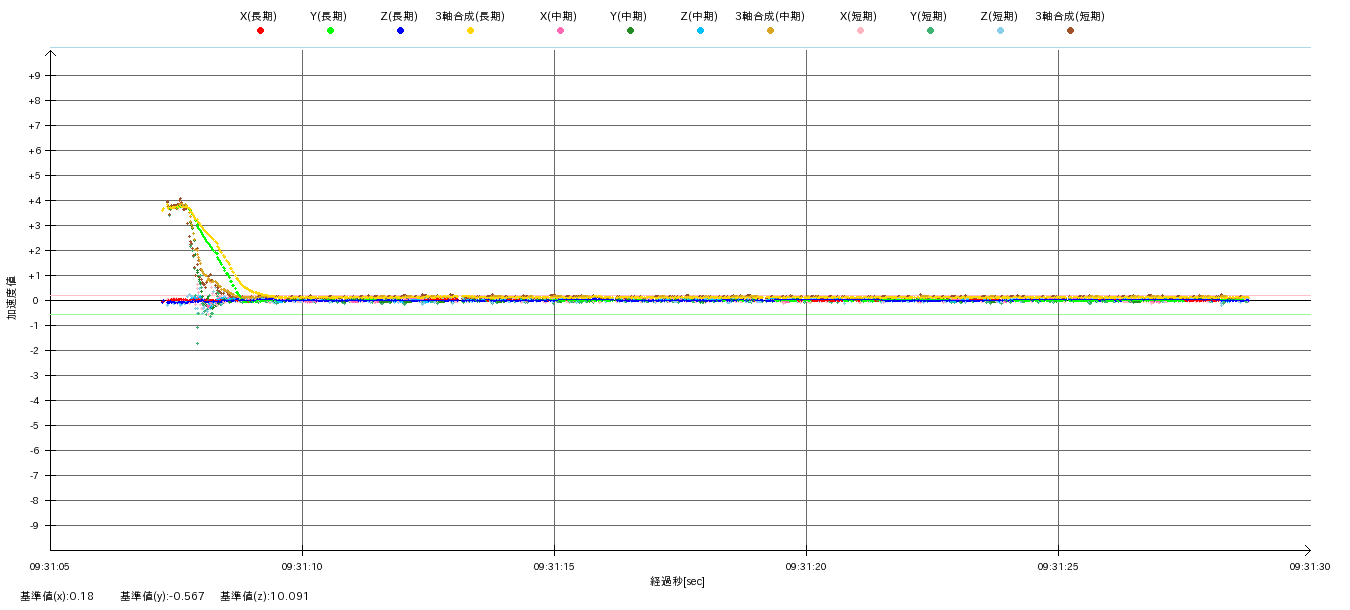The height and width of the screenshot is (610, 1350).
Task: Toggle the blue Z(長期) legend marker
Action: pos(400,31)
